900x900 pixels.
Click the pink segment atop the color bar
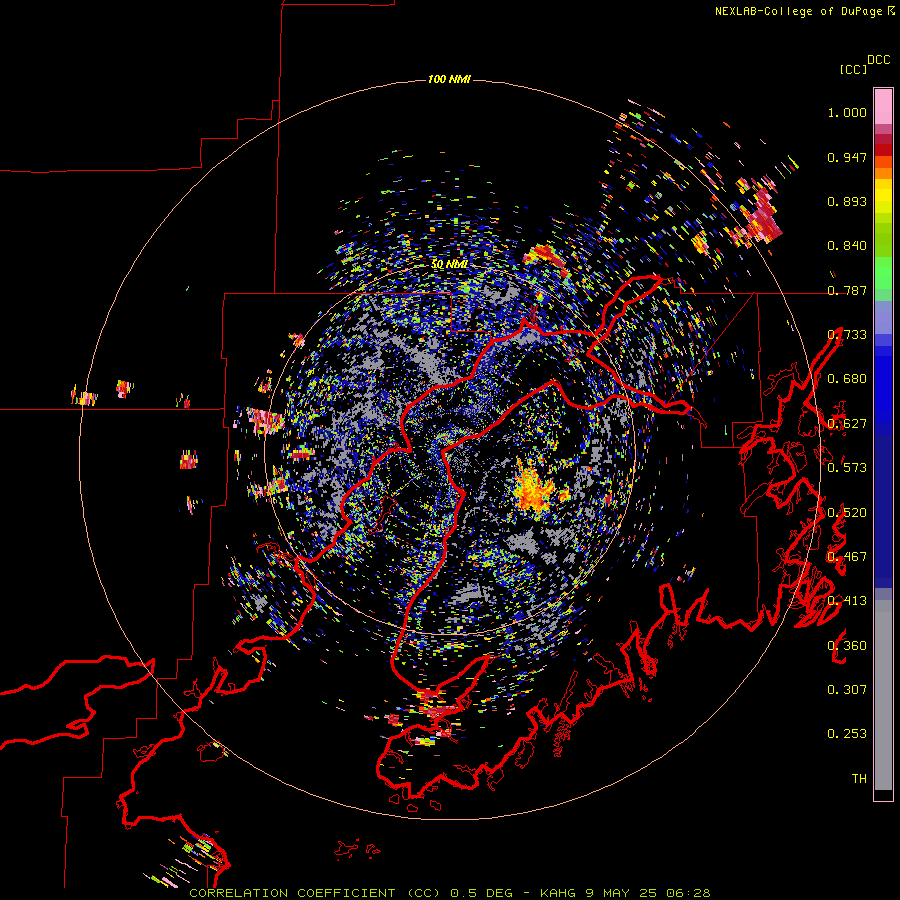click(883, 106)
